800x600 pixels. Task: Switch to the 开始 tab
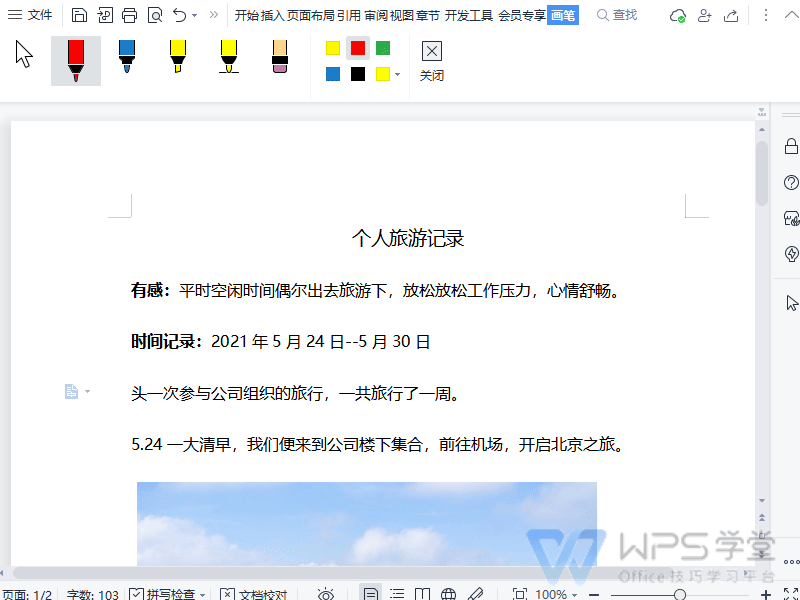tap(247, 15)
